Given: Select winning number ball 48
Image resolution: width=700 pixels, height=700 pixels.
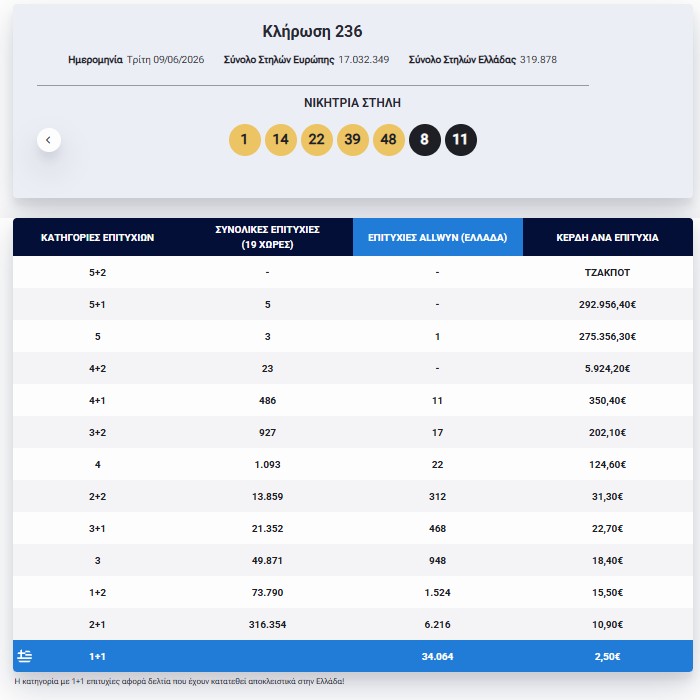Looking at the screenshot, I should (x=388, y=140).
